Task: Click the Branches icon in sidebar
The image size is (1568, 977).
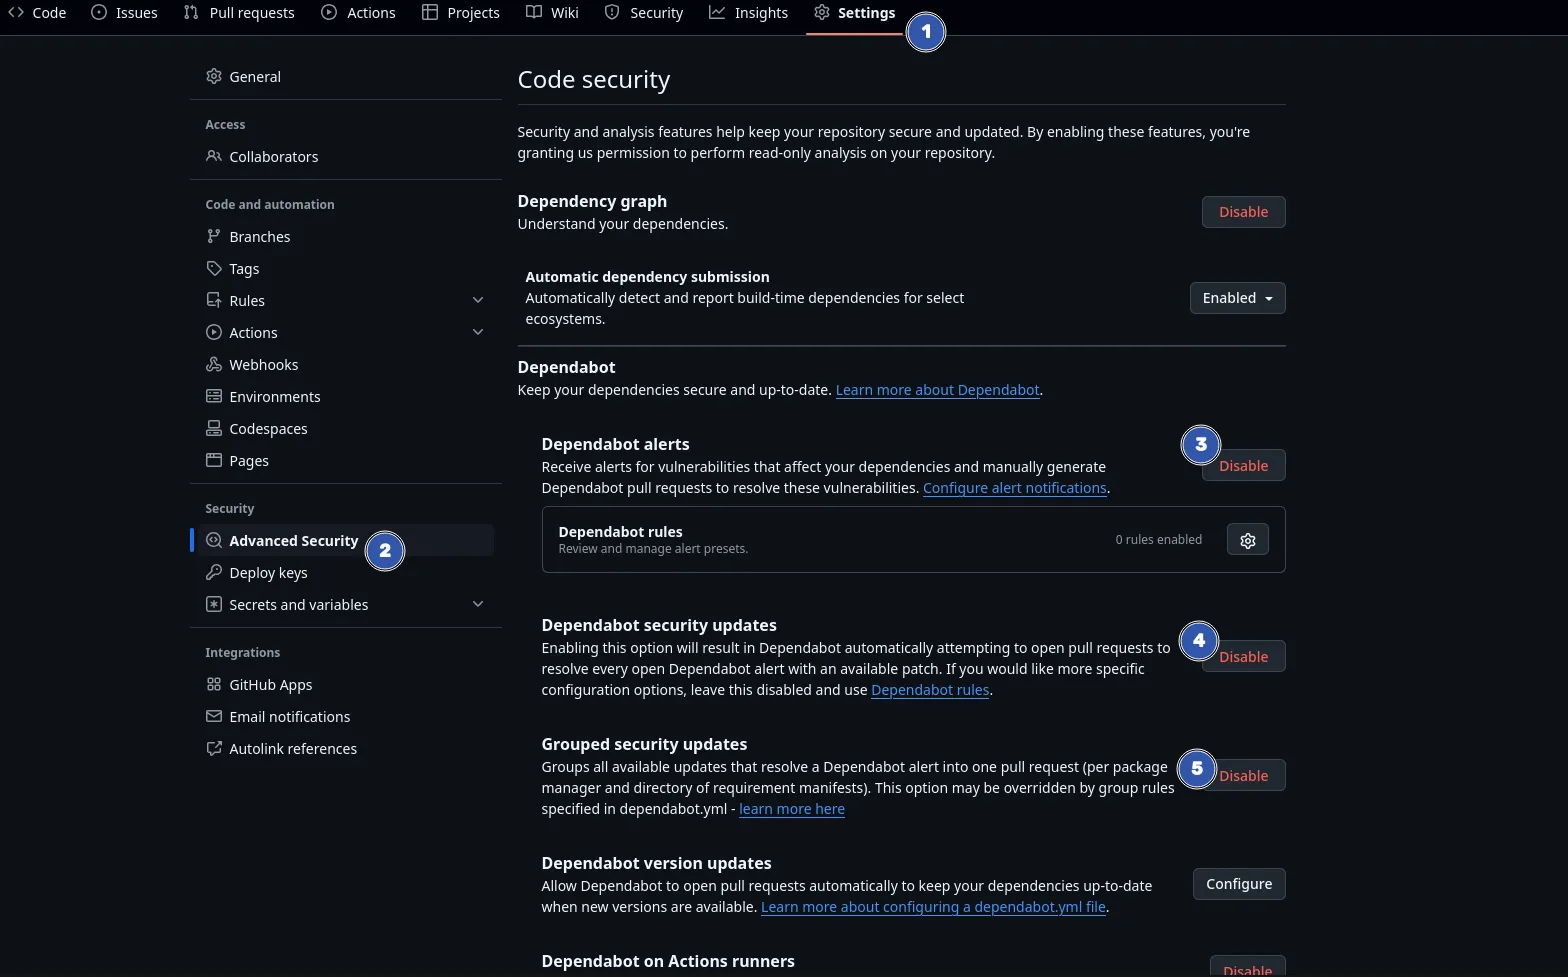Action: pyautogui.click(x=213, y=237)
